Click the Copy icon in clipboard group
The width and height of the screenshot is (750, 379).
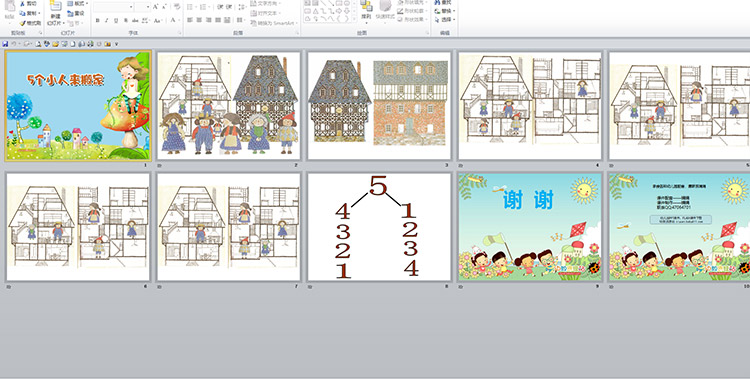(x=23, y=13)
